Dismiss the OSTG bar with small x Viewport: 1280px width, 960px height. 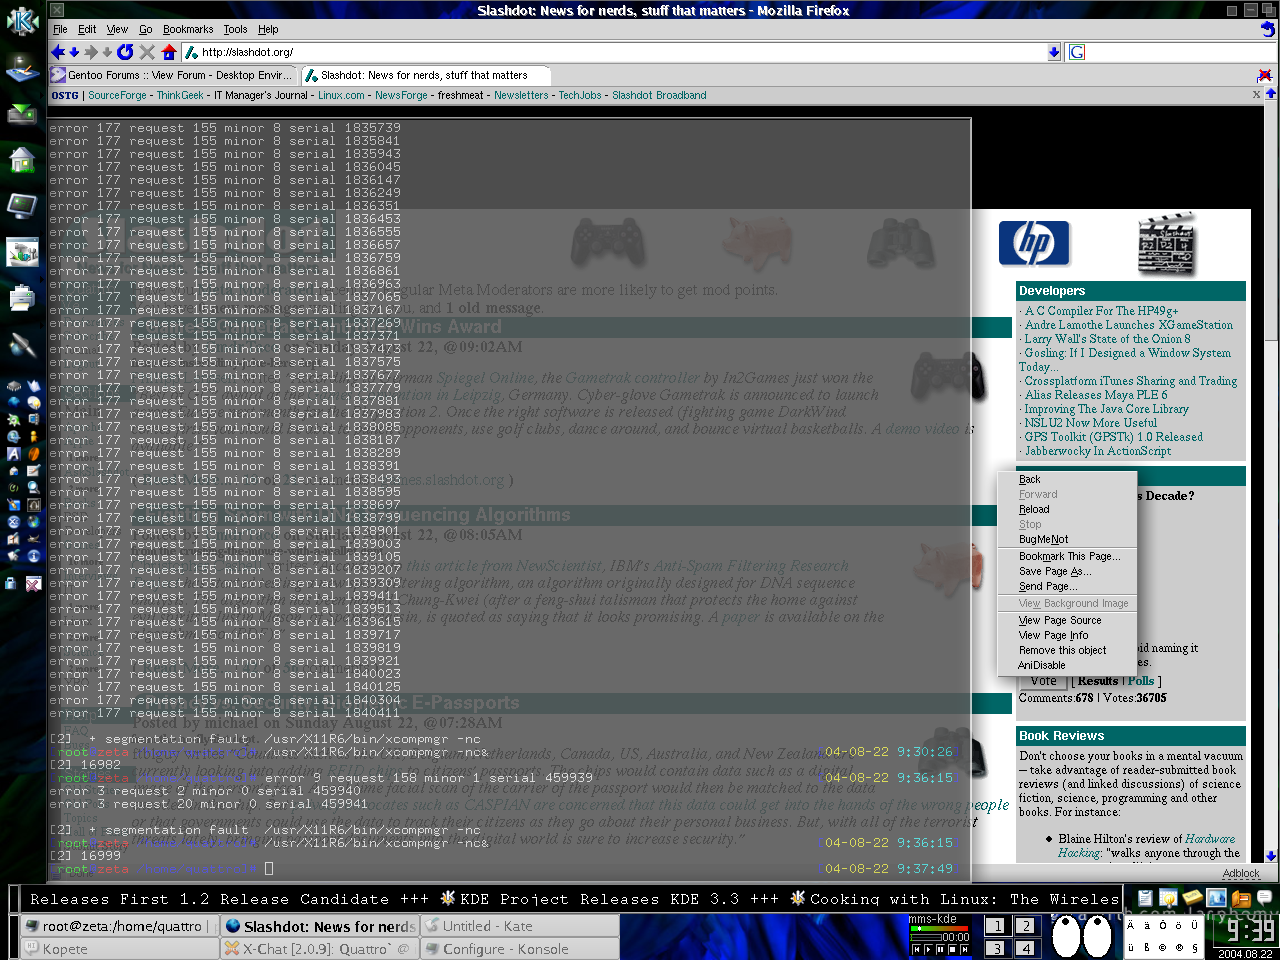click(x=1257, y=95)
